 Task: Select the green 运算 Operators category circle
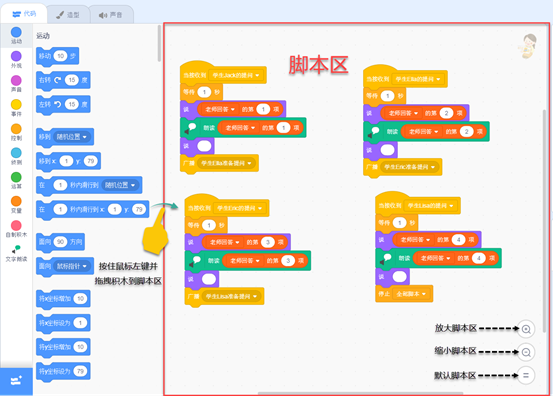click(x=16, y=177)
